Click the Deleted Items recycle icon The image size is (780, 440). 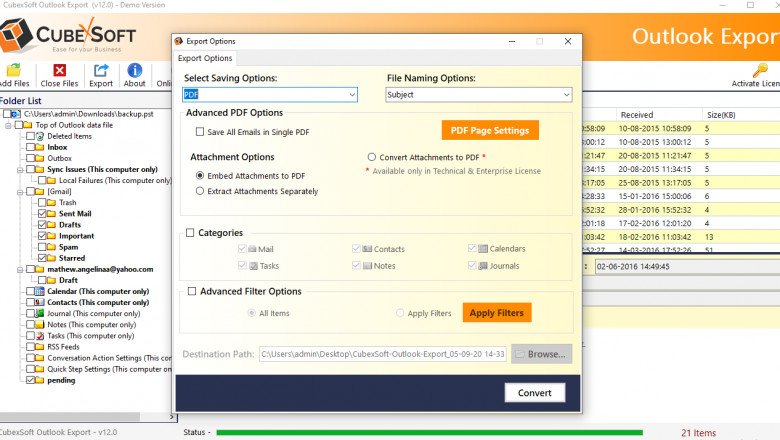coord(40,136)
